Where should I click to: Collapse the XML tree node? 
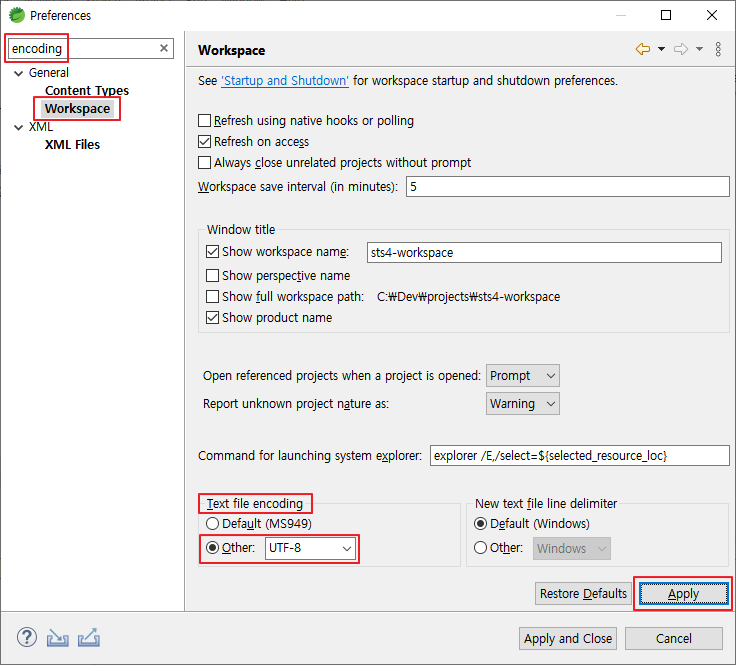pyautogui.click(x=19, y=127)
